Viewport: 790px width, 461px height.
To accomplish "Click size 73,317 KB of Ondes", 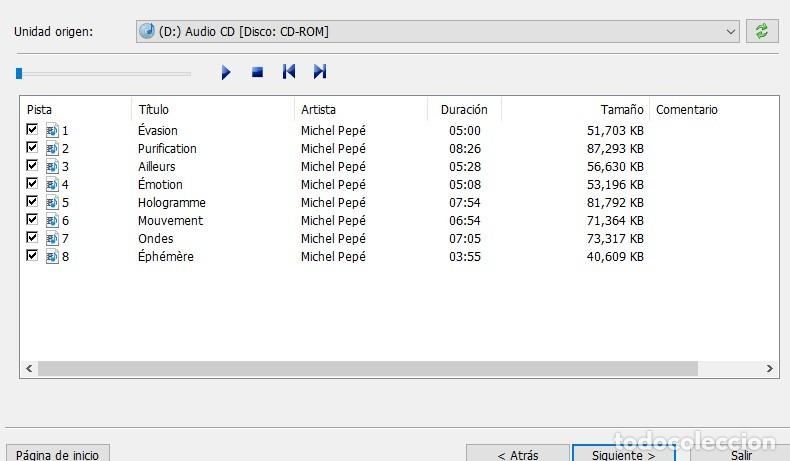I will click(x=615, y=239).
